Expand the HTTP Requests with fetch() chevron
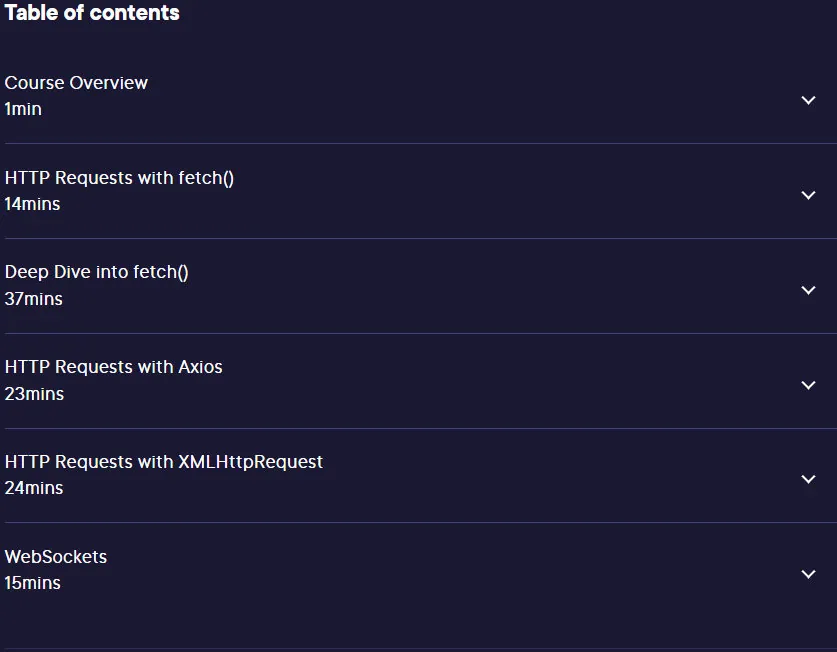837x652 pixels. [808, 195]
